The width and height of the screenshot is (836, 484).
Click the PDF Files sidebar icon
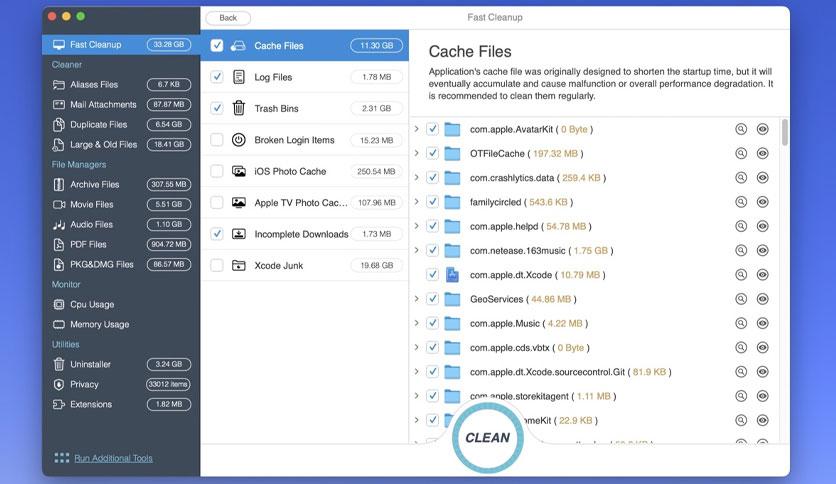[x=59, y=245]
